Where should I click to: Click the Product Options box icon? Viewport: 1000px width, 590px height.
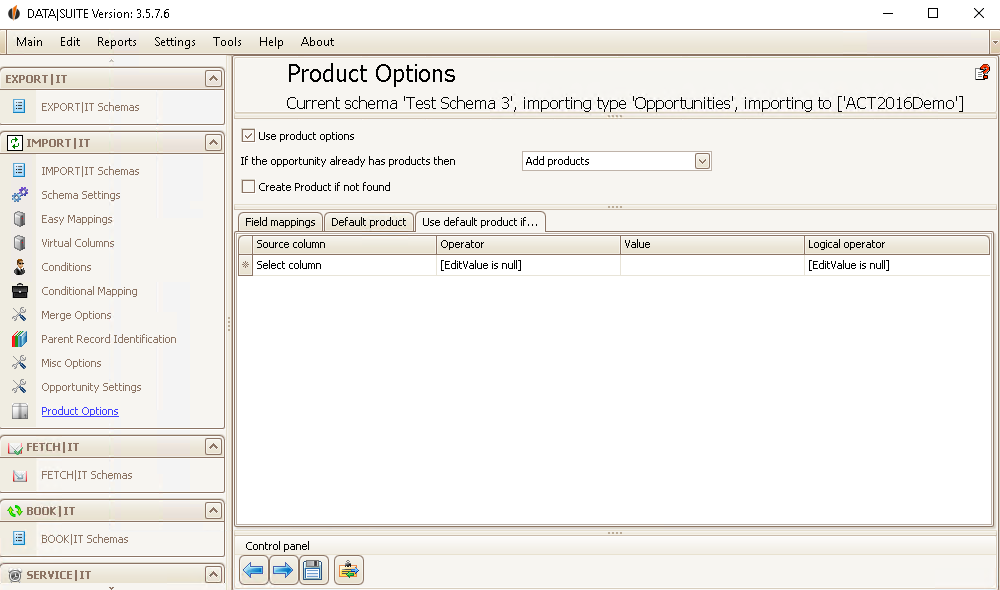20,411
